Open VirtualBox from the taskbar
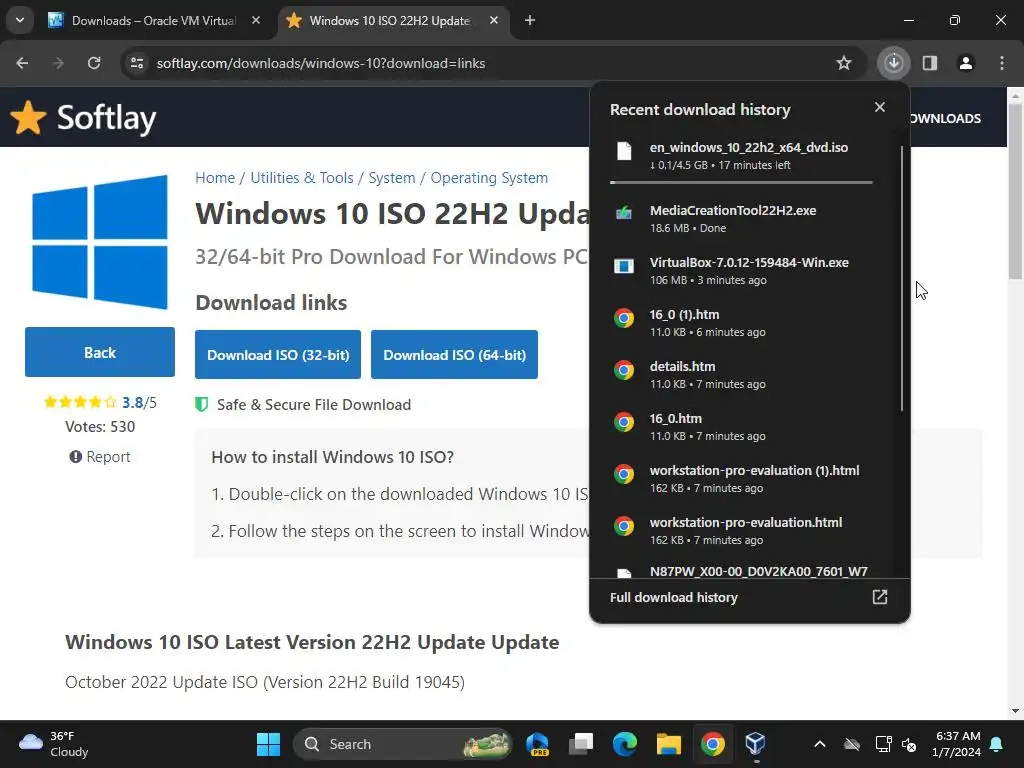This screenshot has width=1024, height=768. (x=756, y=744)
